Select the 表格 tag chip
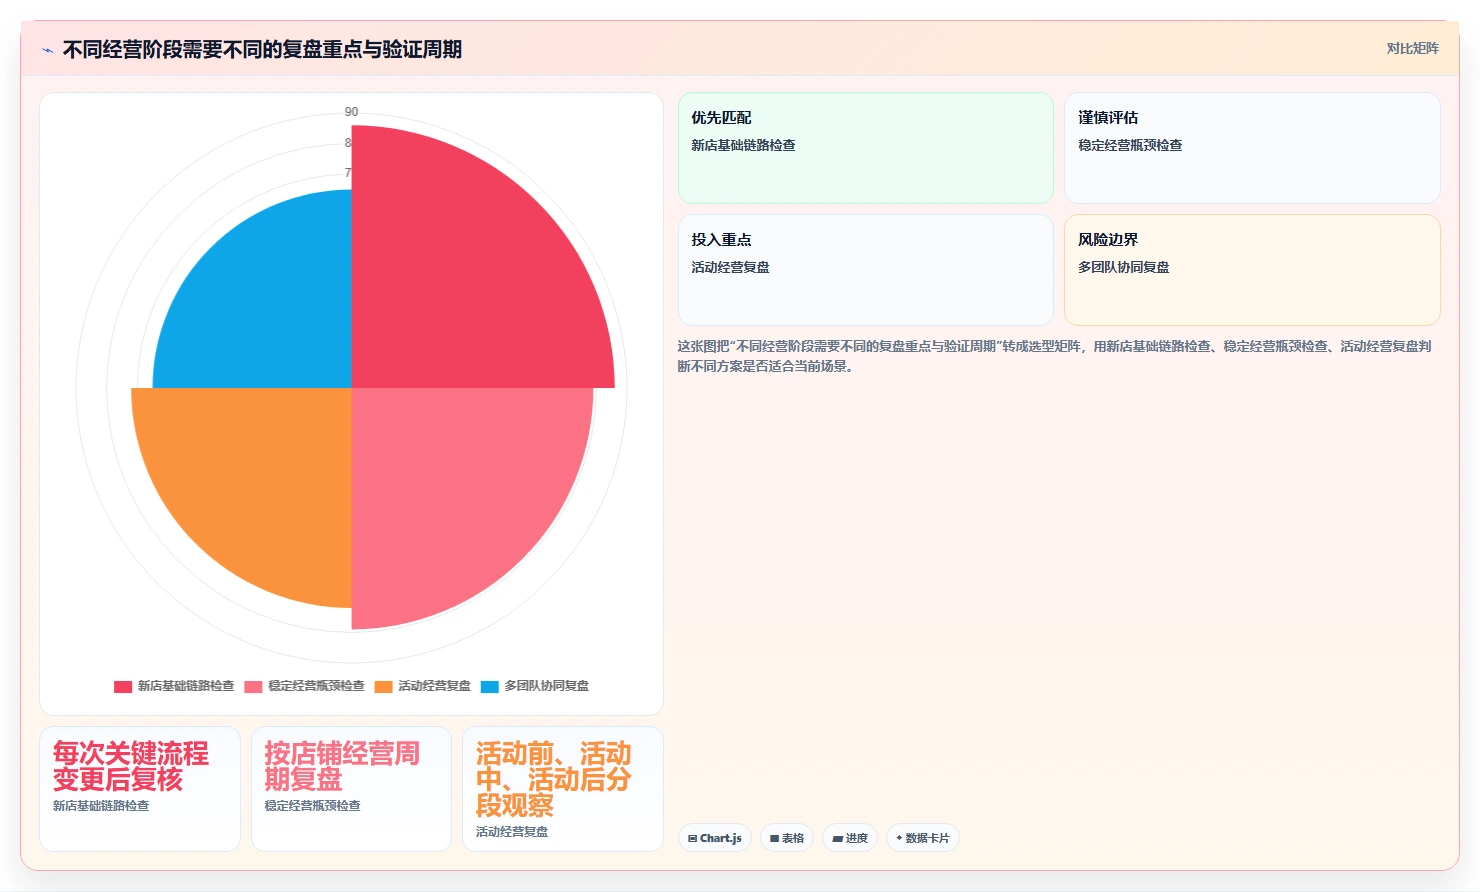Screen dimensions: 1480x892 coord(787,838)
